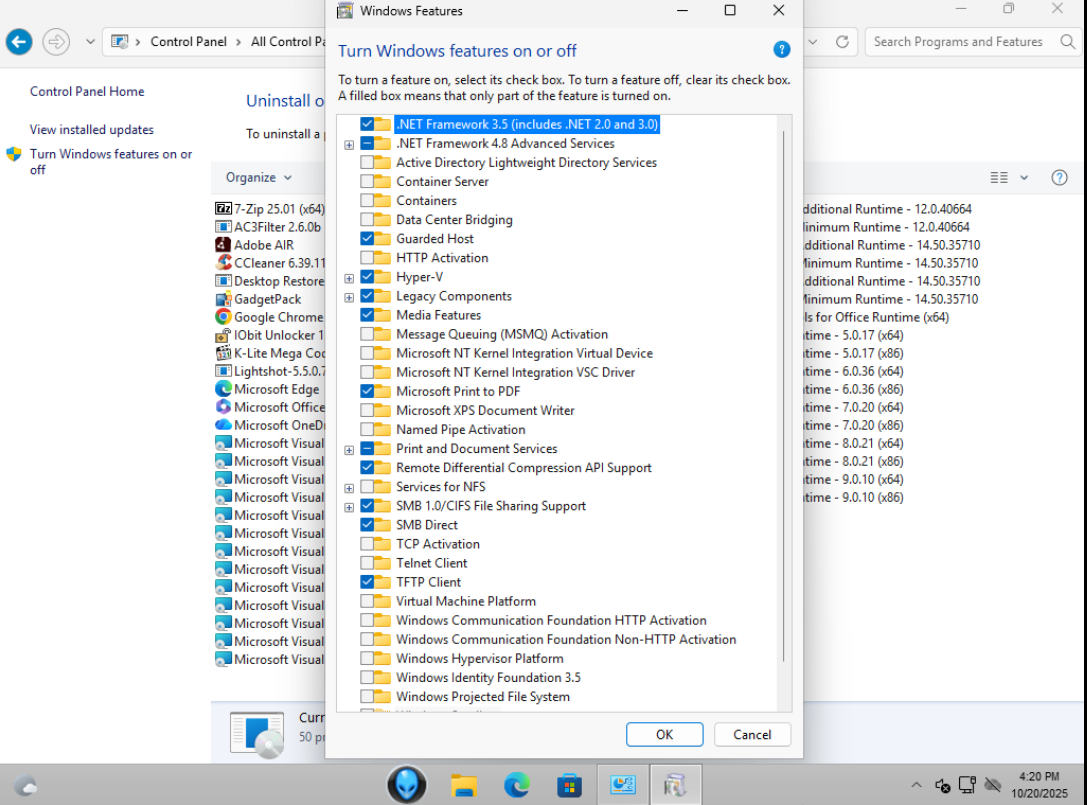Screen dimensions: 1087x805
Task: Click the All Control Panel Items breadcrumb
Action: click(x=288, y=42)
